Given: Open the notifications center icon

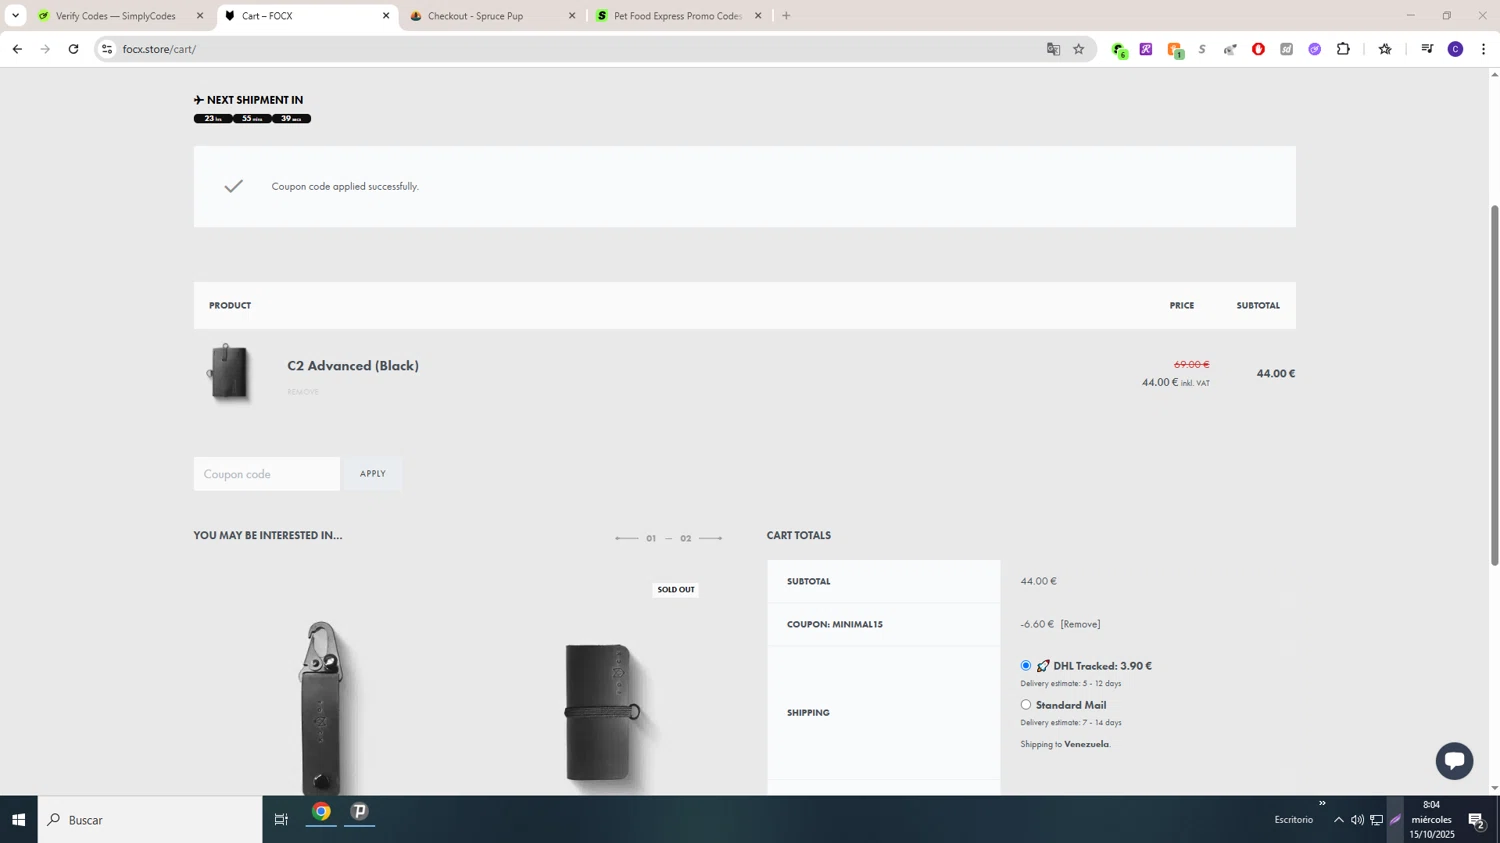Looking at the screenshot, I should (x=1477, y=820).
